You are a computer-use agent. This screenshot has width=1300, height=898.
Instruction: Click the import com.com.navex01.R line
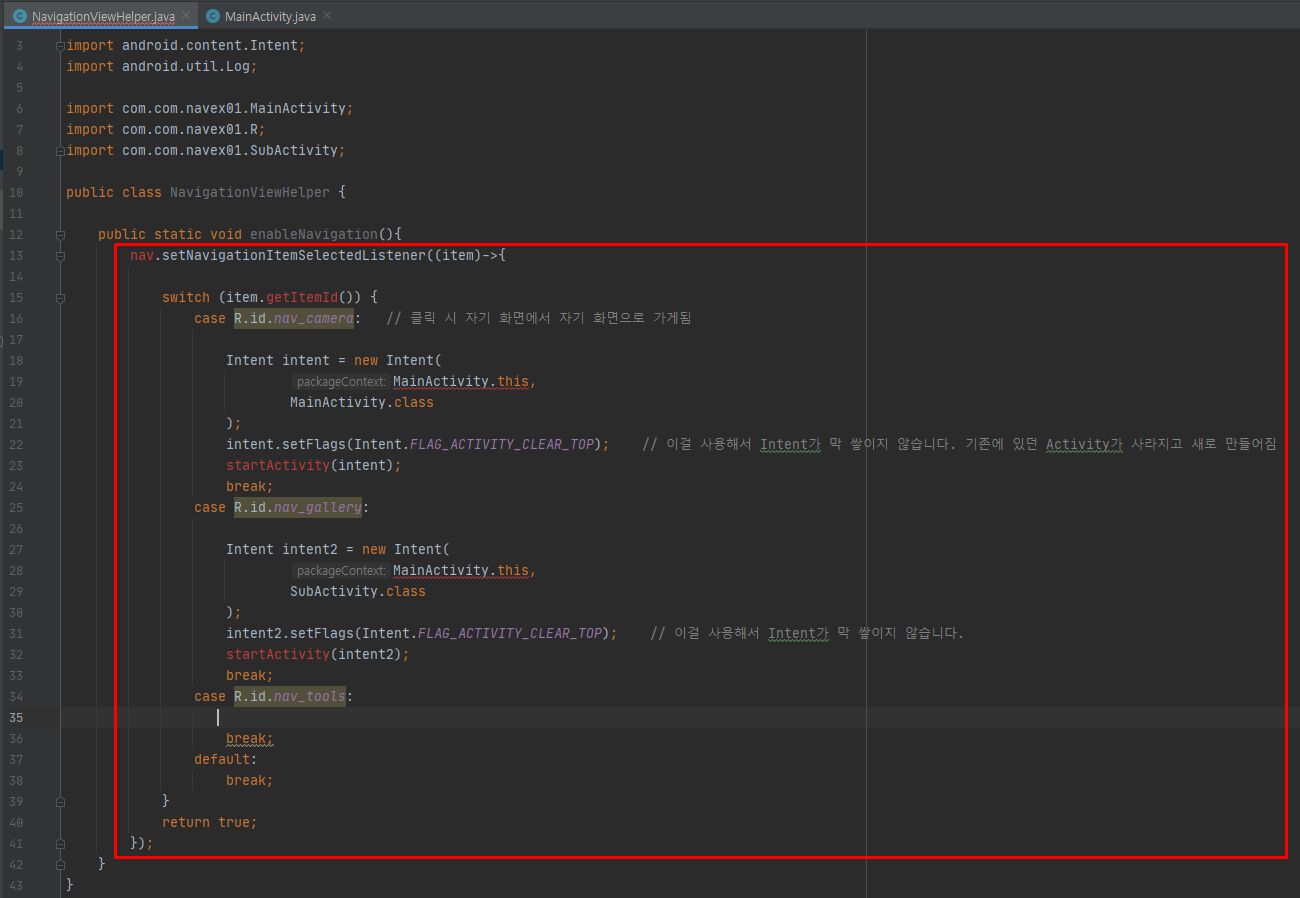166,130
